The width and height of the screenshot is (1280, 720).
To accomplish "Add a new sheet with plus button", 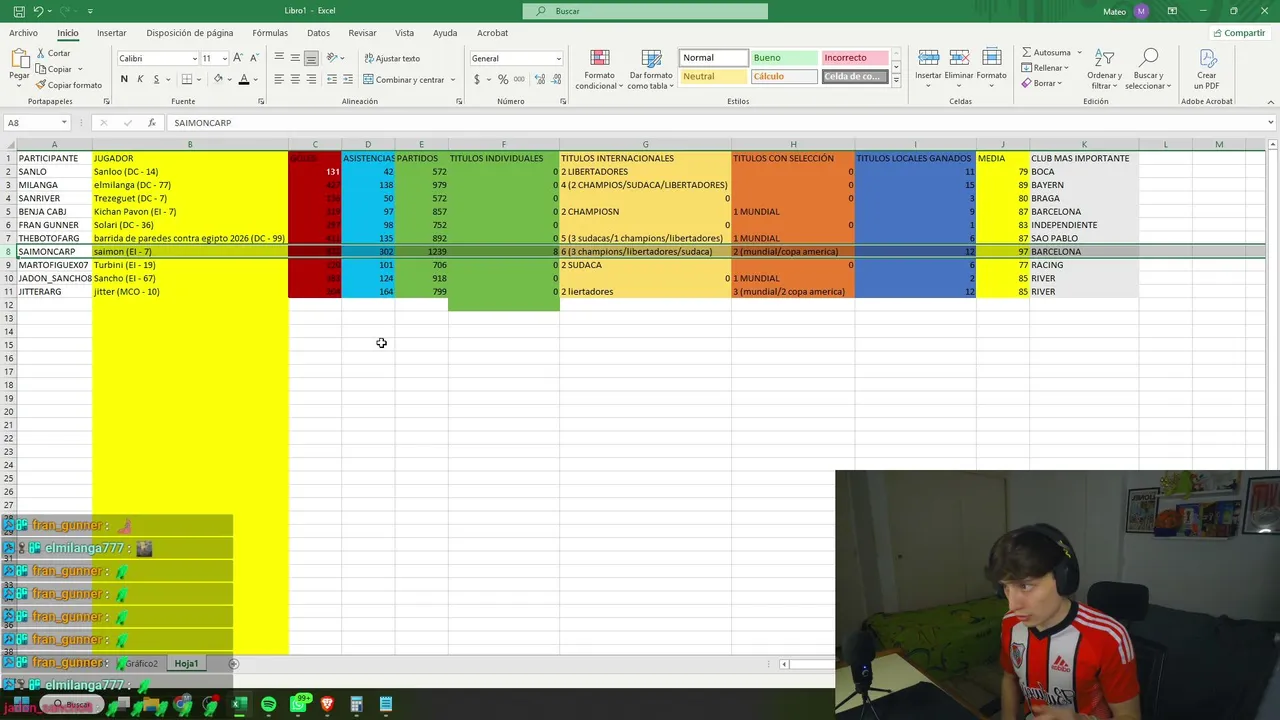I will coord(234,663).
